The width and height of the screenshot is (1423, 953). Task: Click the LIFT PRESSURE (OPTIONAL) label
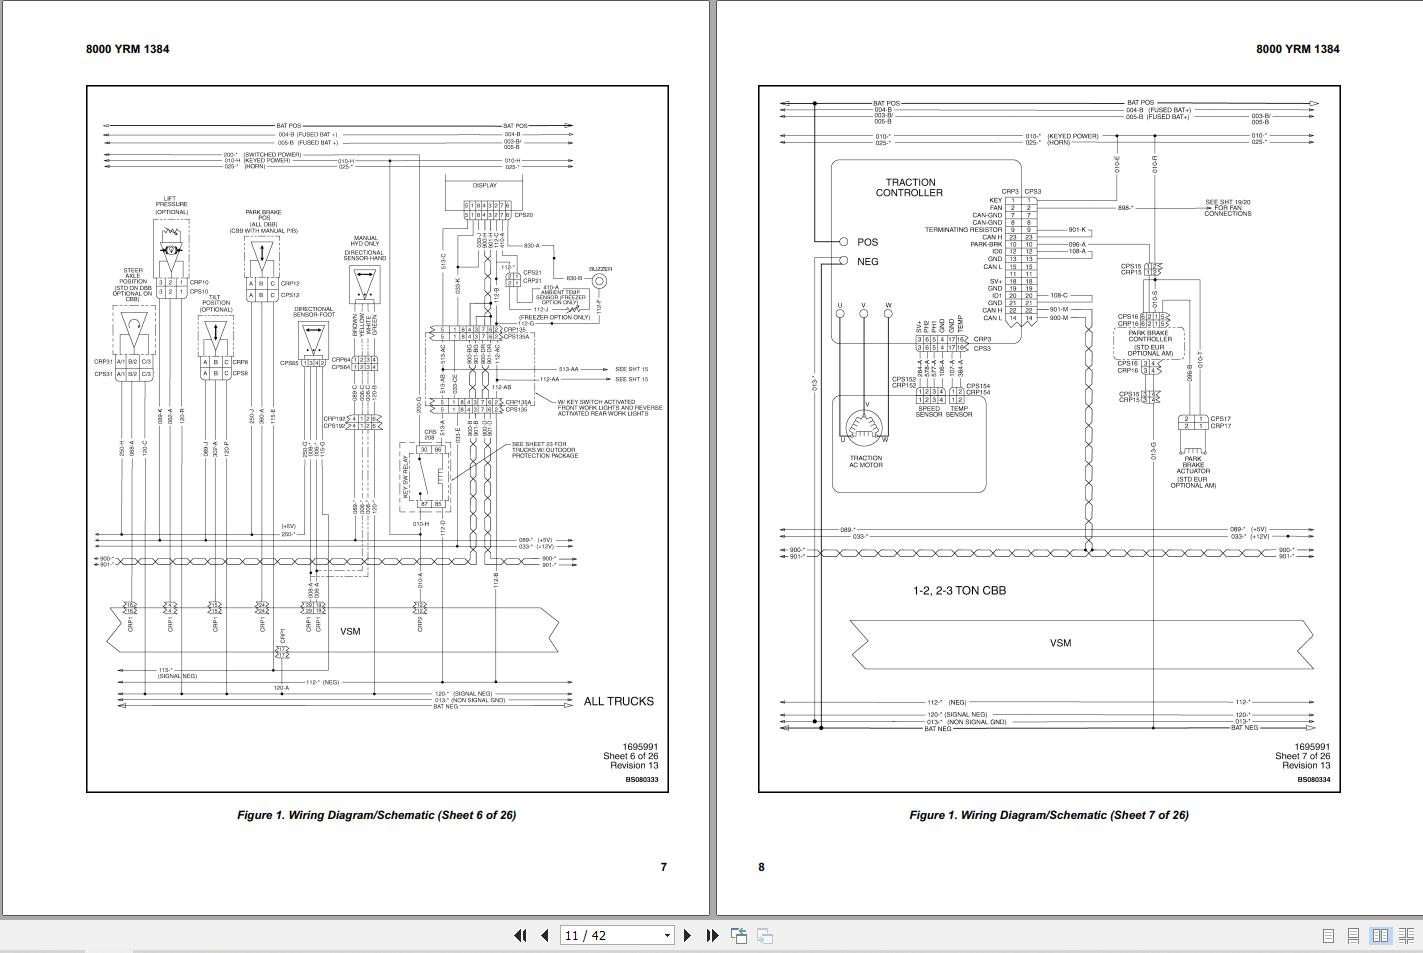coord(171,206)
